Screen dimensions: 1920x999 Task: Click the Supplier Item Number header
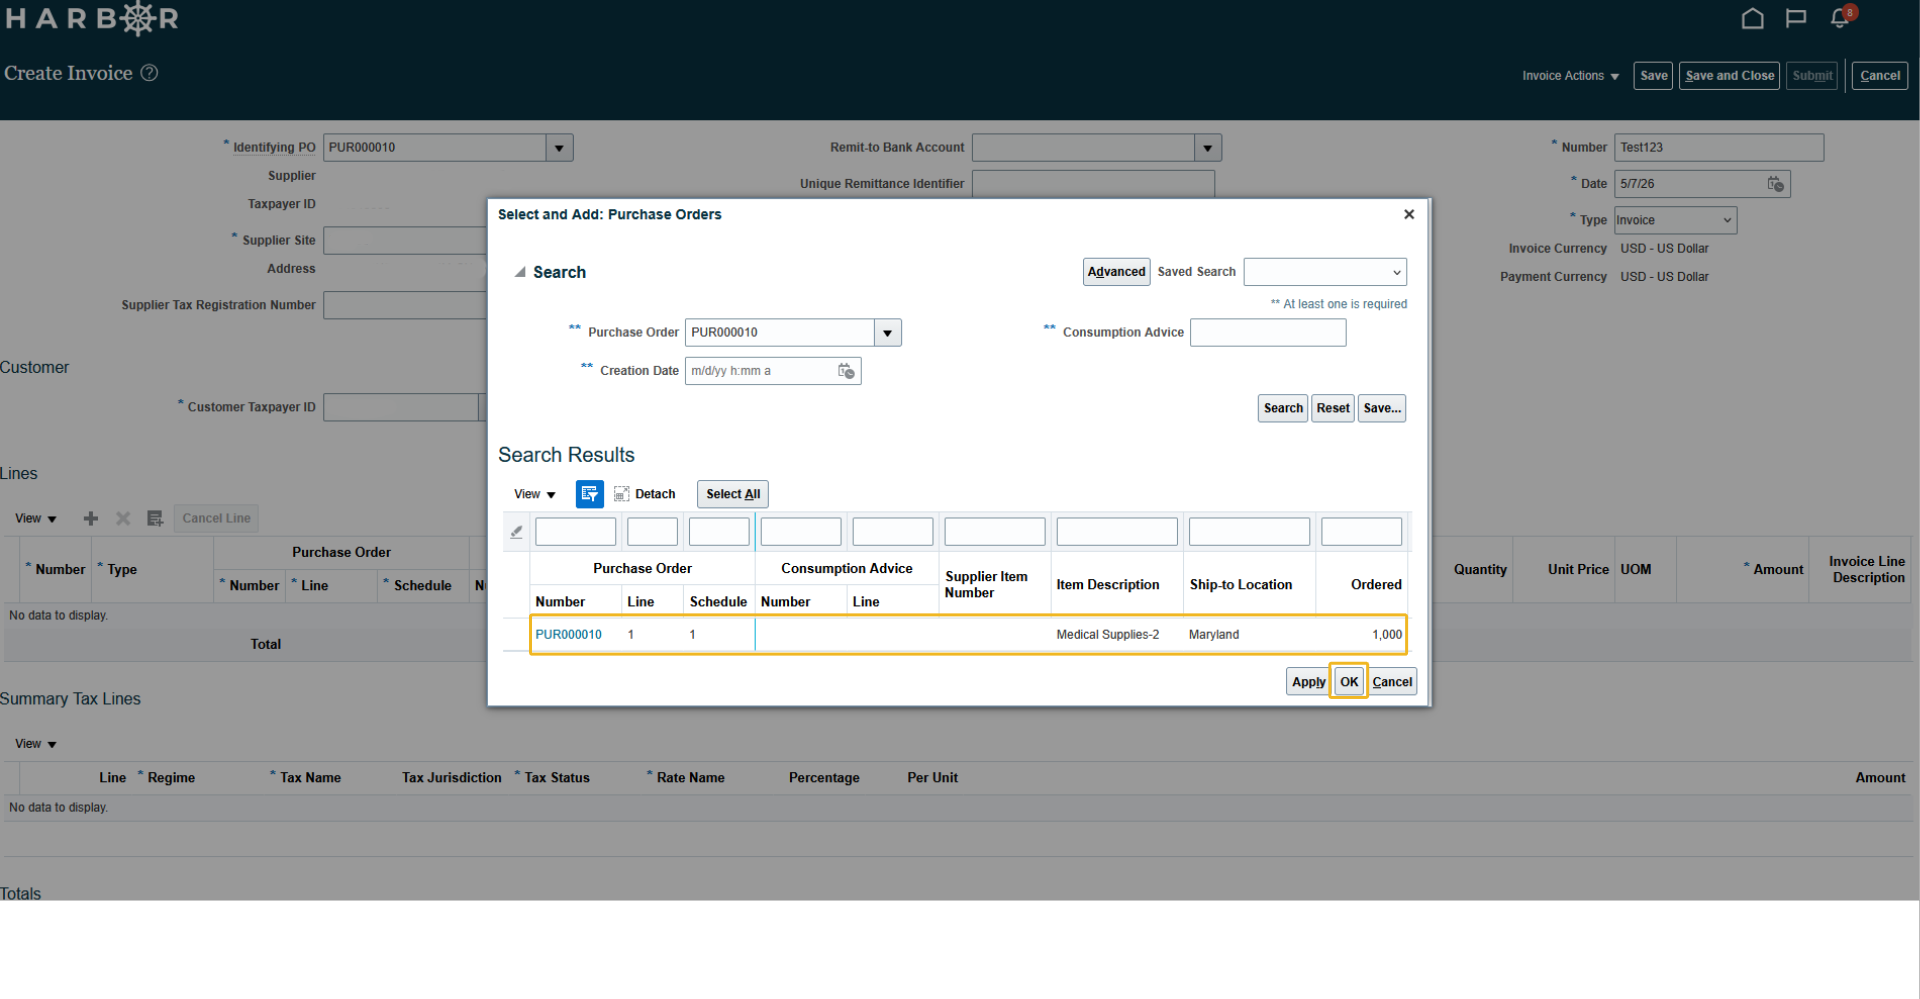coord(985,585)
